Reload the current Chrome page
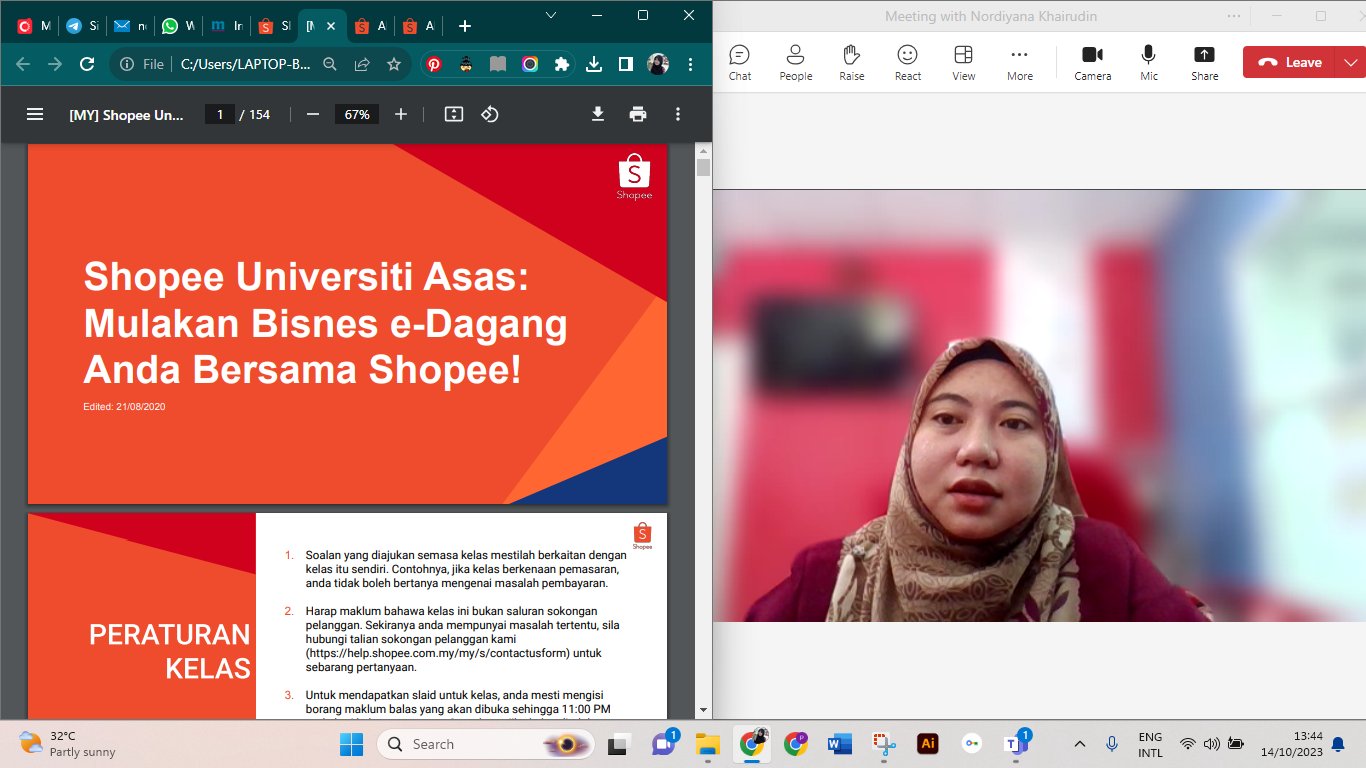 point(87,64)
